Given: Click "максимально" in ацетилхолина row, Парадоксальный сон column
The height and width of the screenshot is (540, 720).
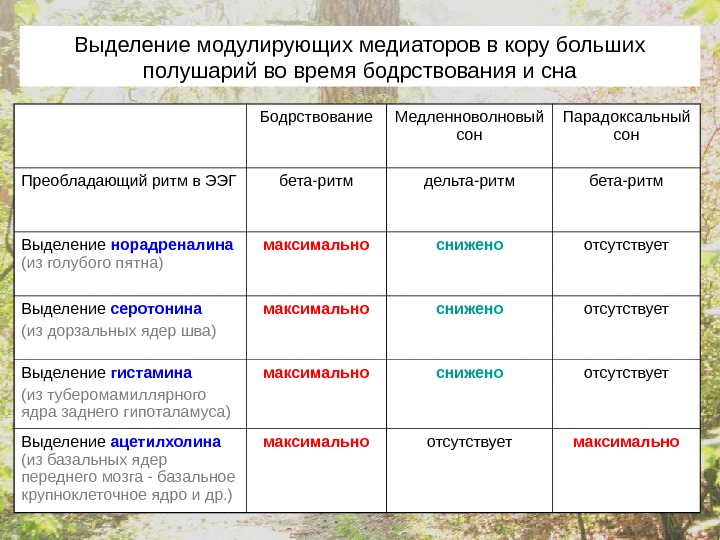Looking at the screenshot, I should (626, 442).
